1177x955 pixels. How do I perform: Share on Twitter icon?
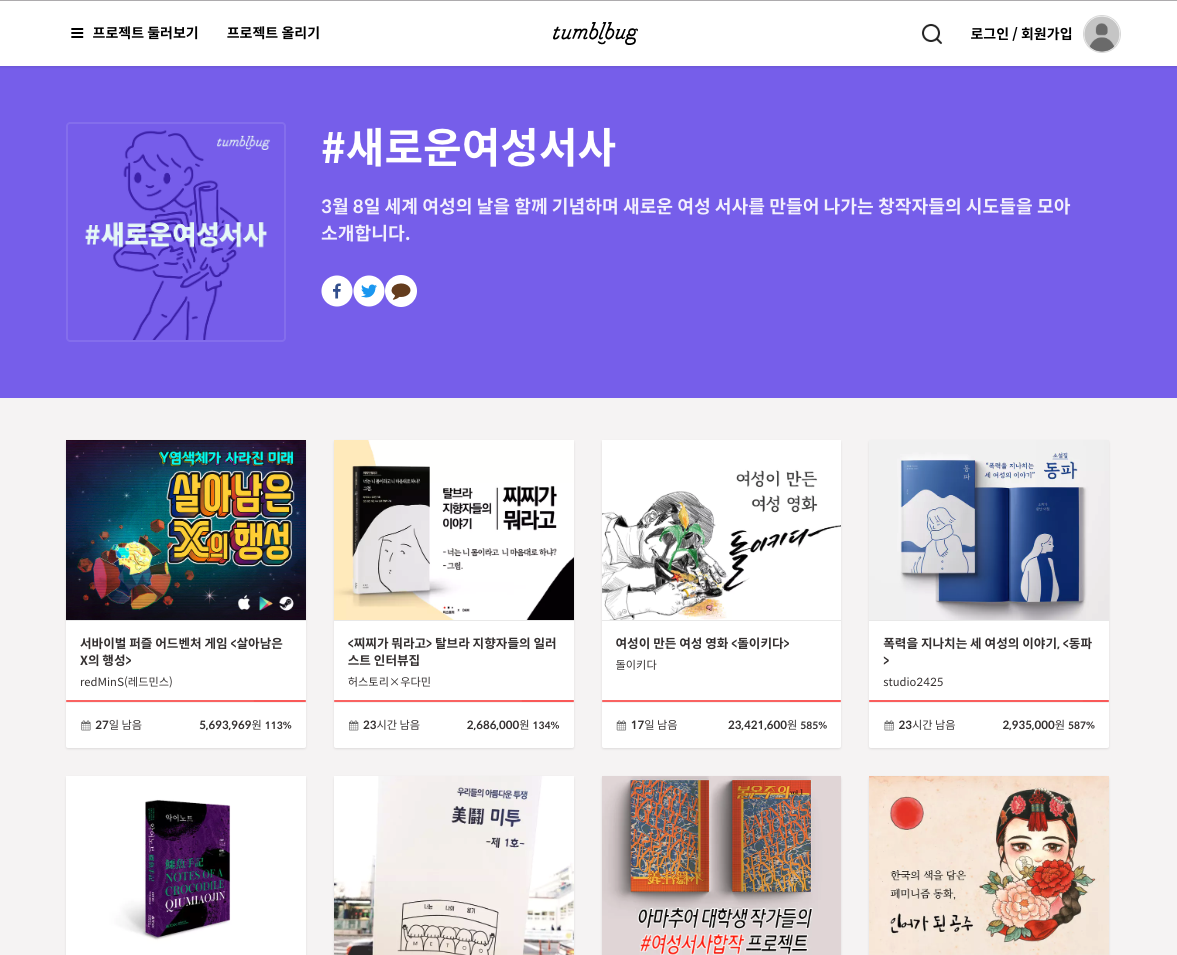click(x=369, y=291)
